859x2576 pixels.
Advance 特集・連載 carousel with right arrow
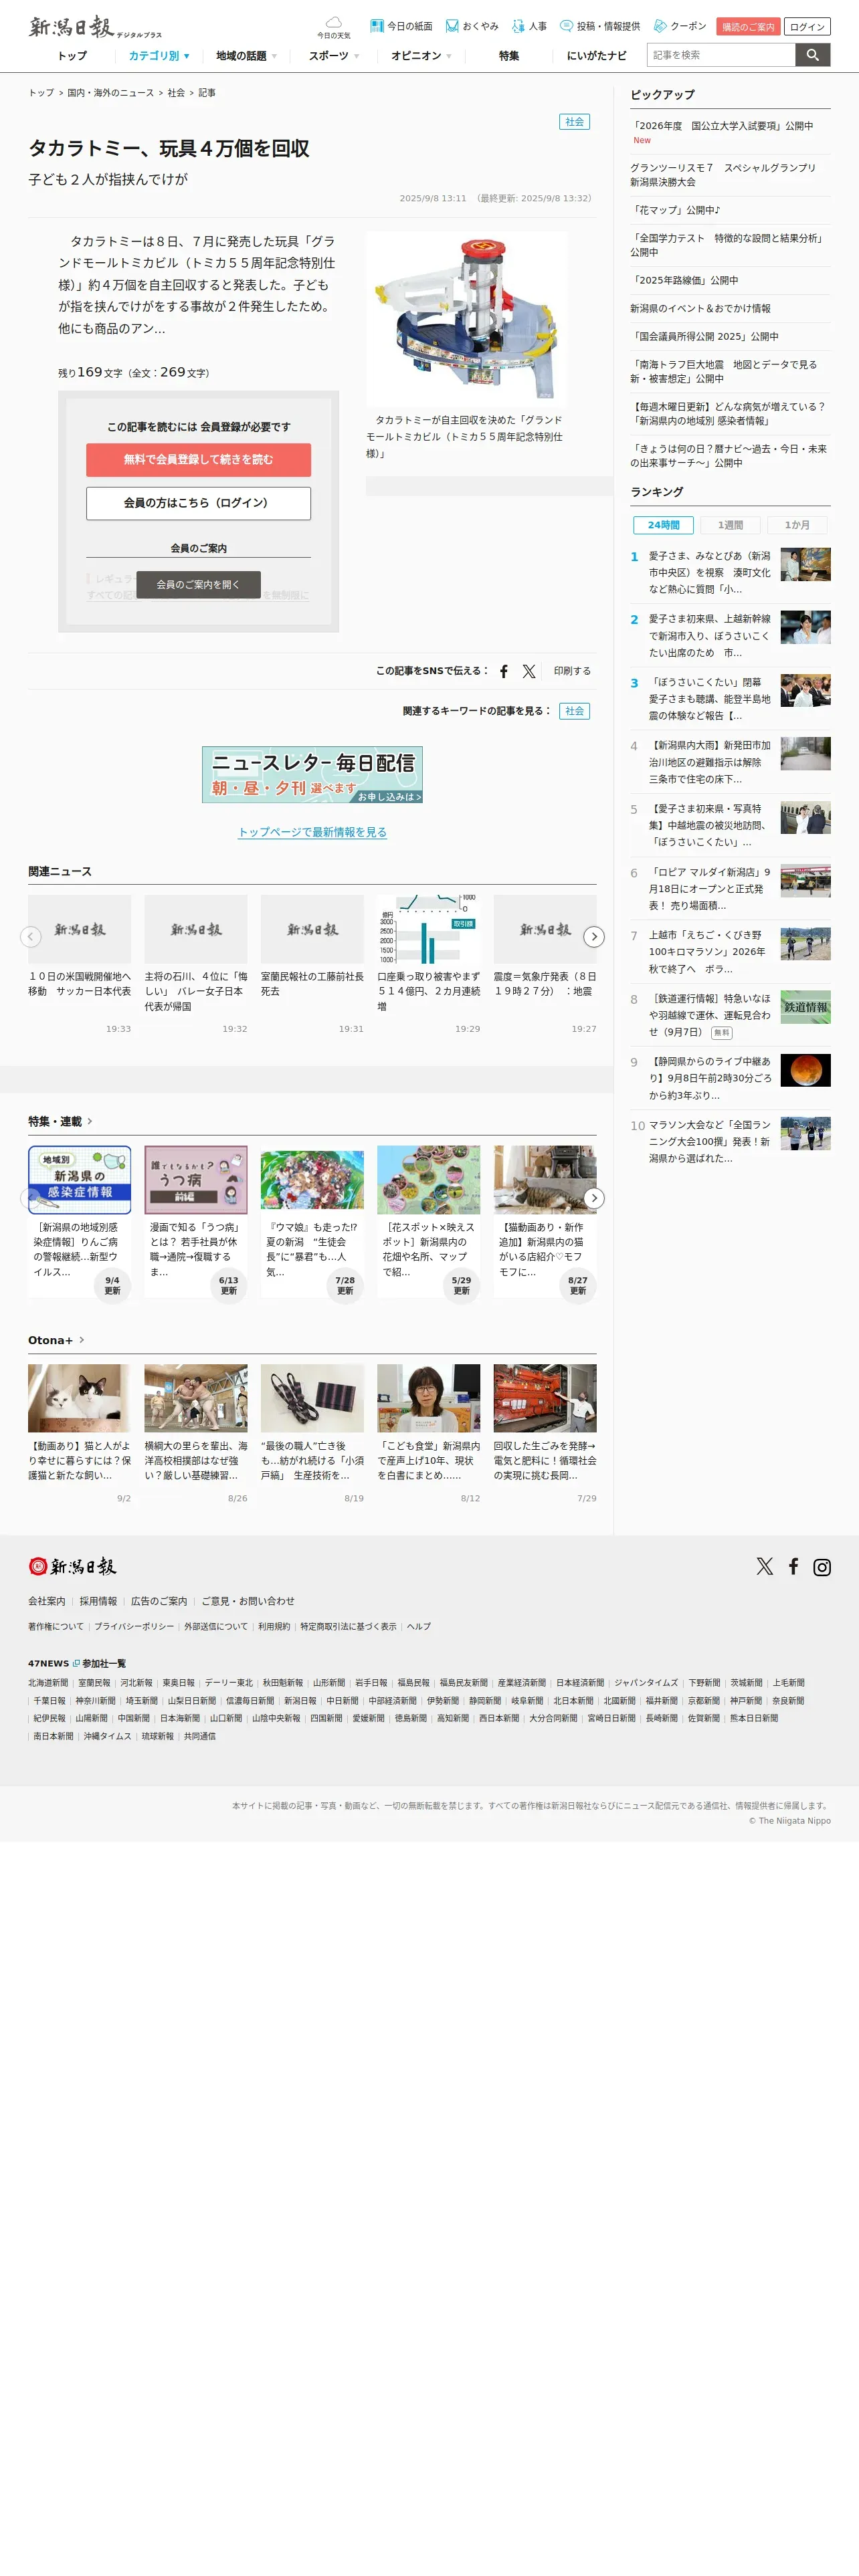tap(594, 1198)
